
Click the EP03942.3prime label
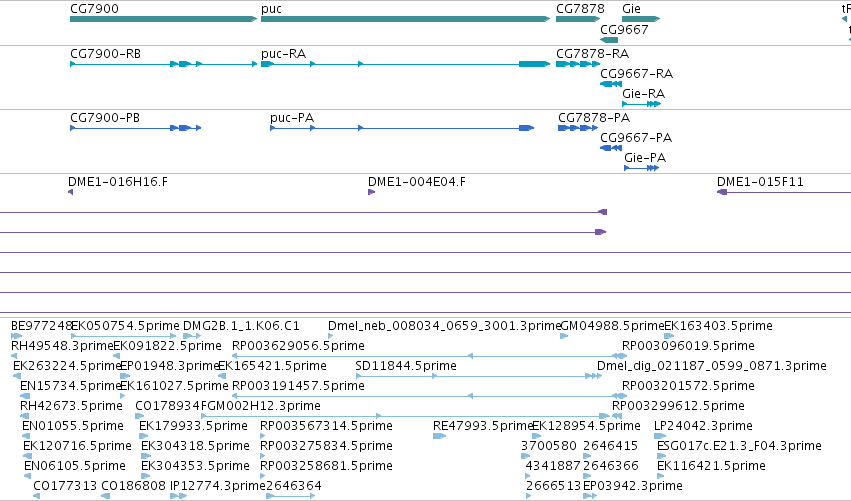tap(632, 486)
